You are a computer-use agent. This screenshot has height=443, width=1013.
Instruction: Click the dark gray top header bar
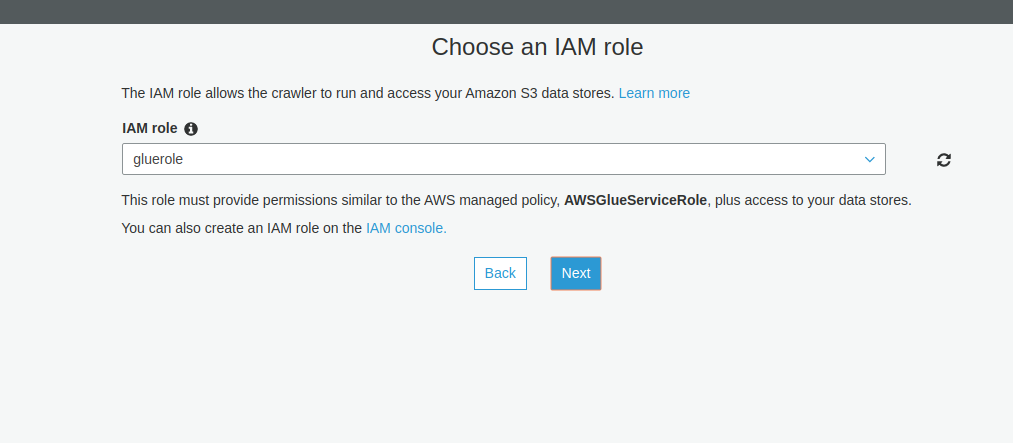pyautogui.click(x=506, y=12)
